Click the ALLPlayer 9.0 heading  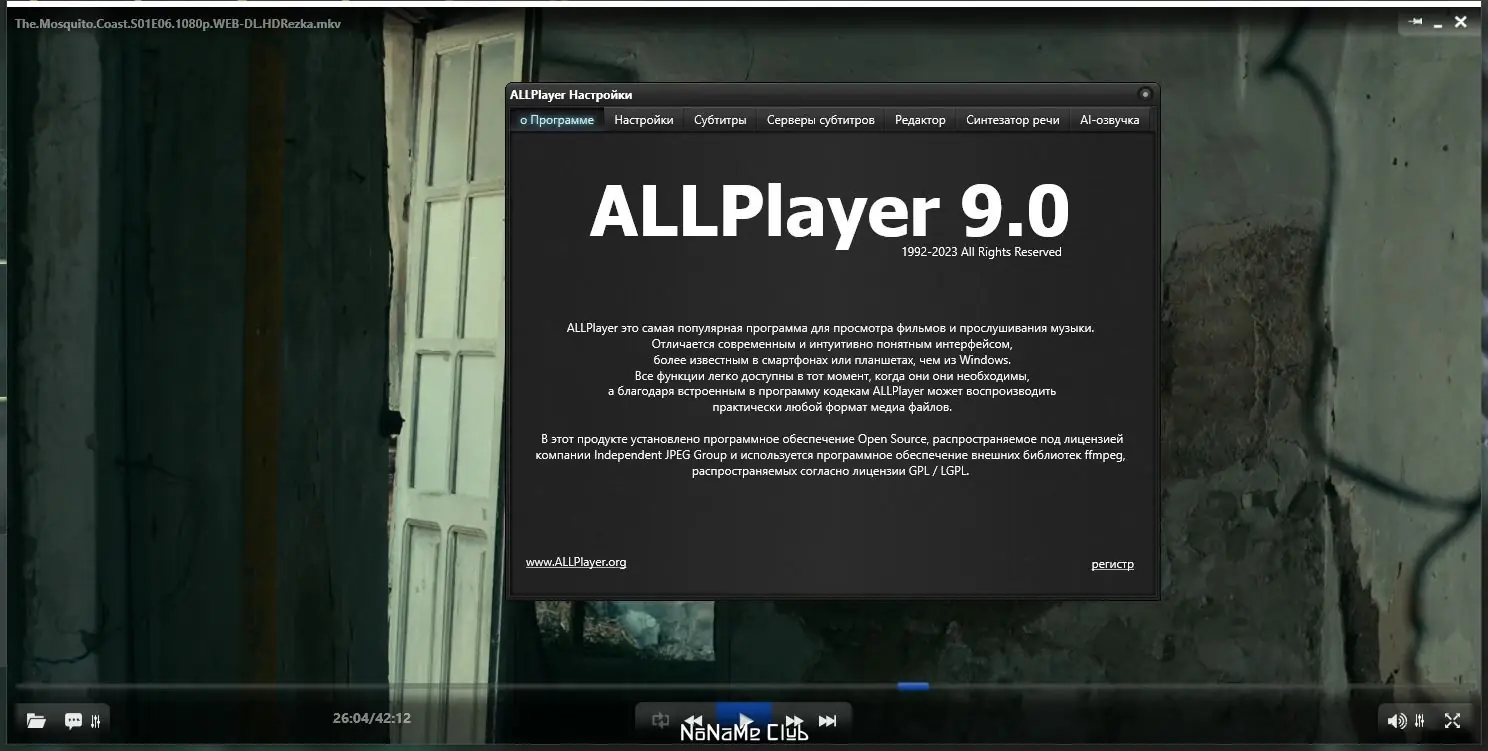point(829,212)
